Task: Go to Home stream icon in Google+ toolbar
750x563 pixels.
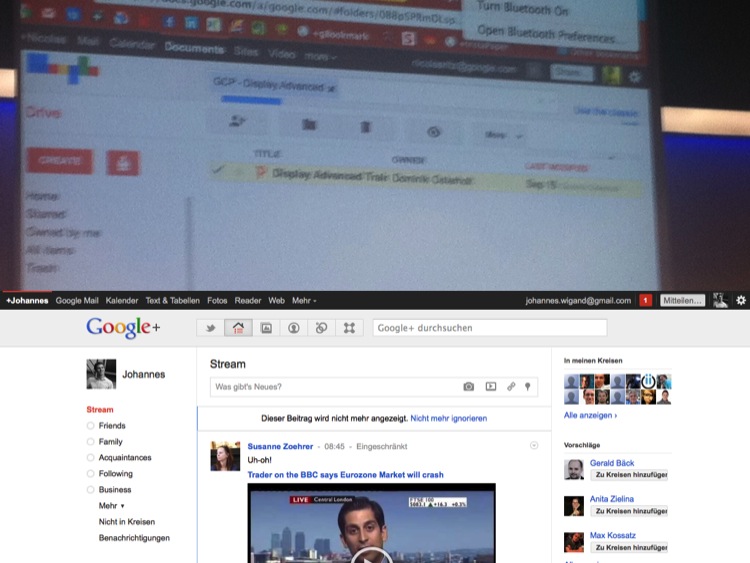Action: (238, 328)
